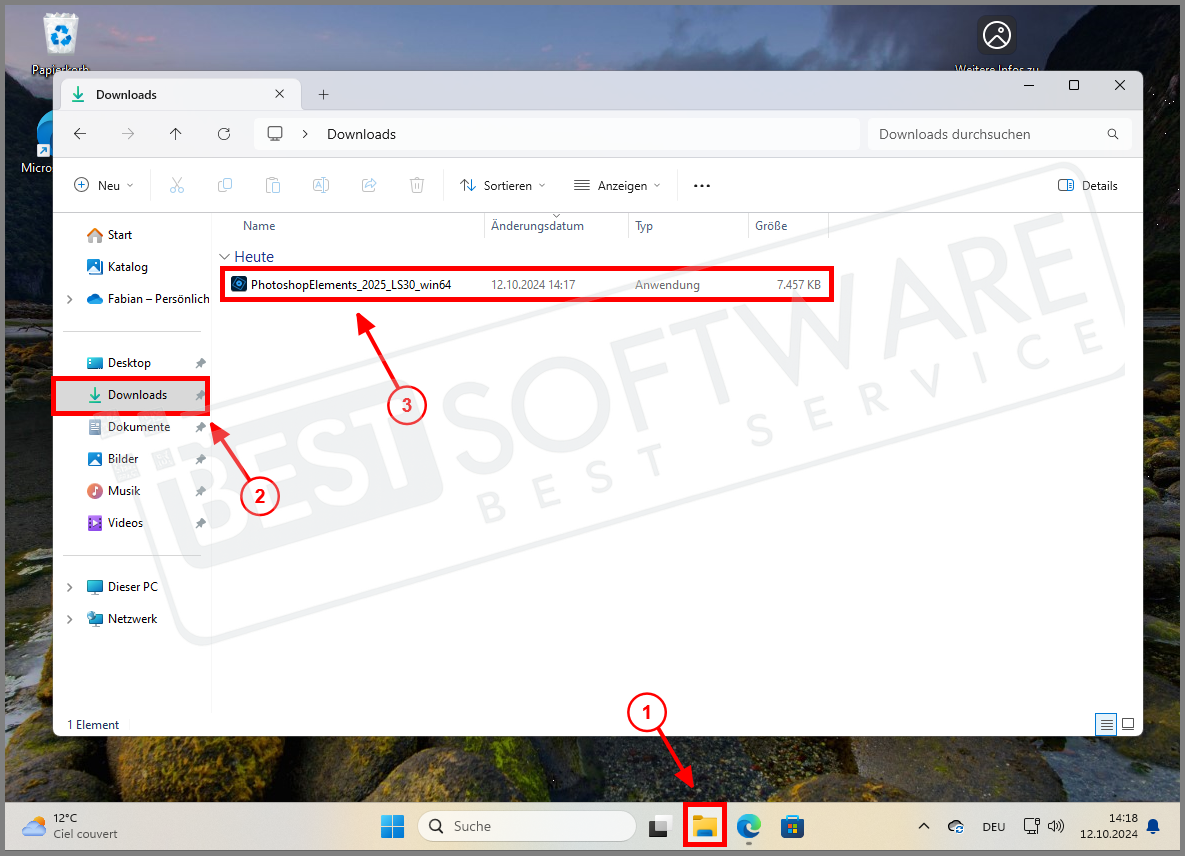Go up one folder level

coord(175,134)
